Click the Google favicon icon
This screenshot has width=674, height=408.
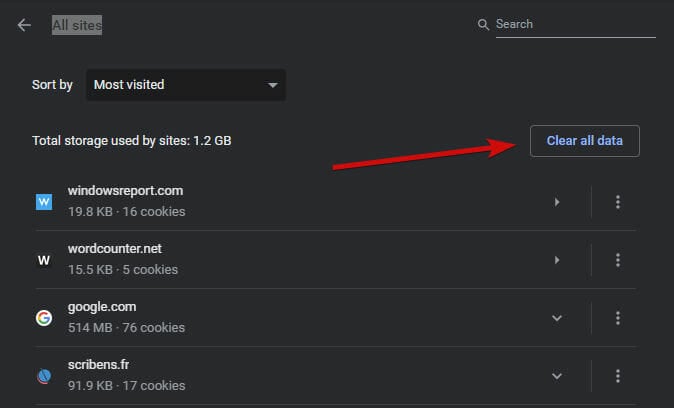coord(44,318)
